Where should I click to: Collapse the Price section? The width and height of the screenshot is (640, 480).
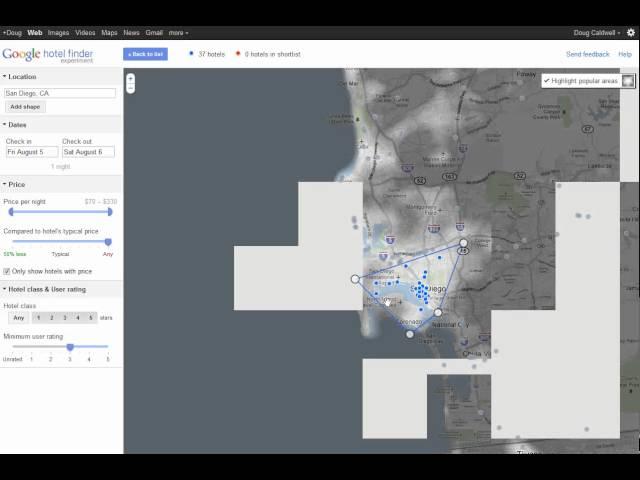point(14,184)
